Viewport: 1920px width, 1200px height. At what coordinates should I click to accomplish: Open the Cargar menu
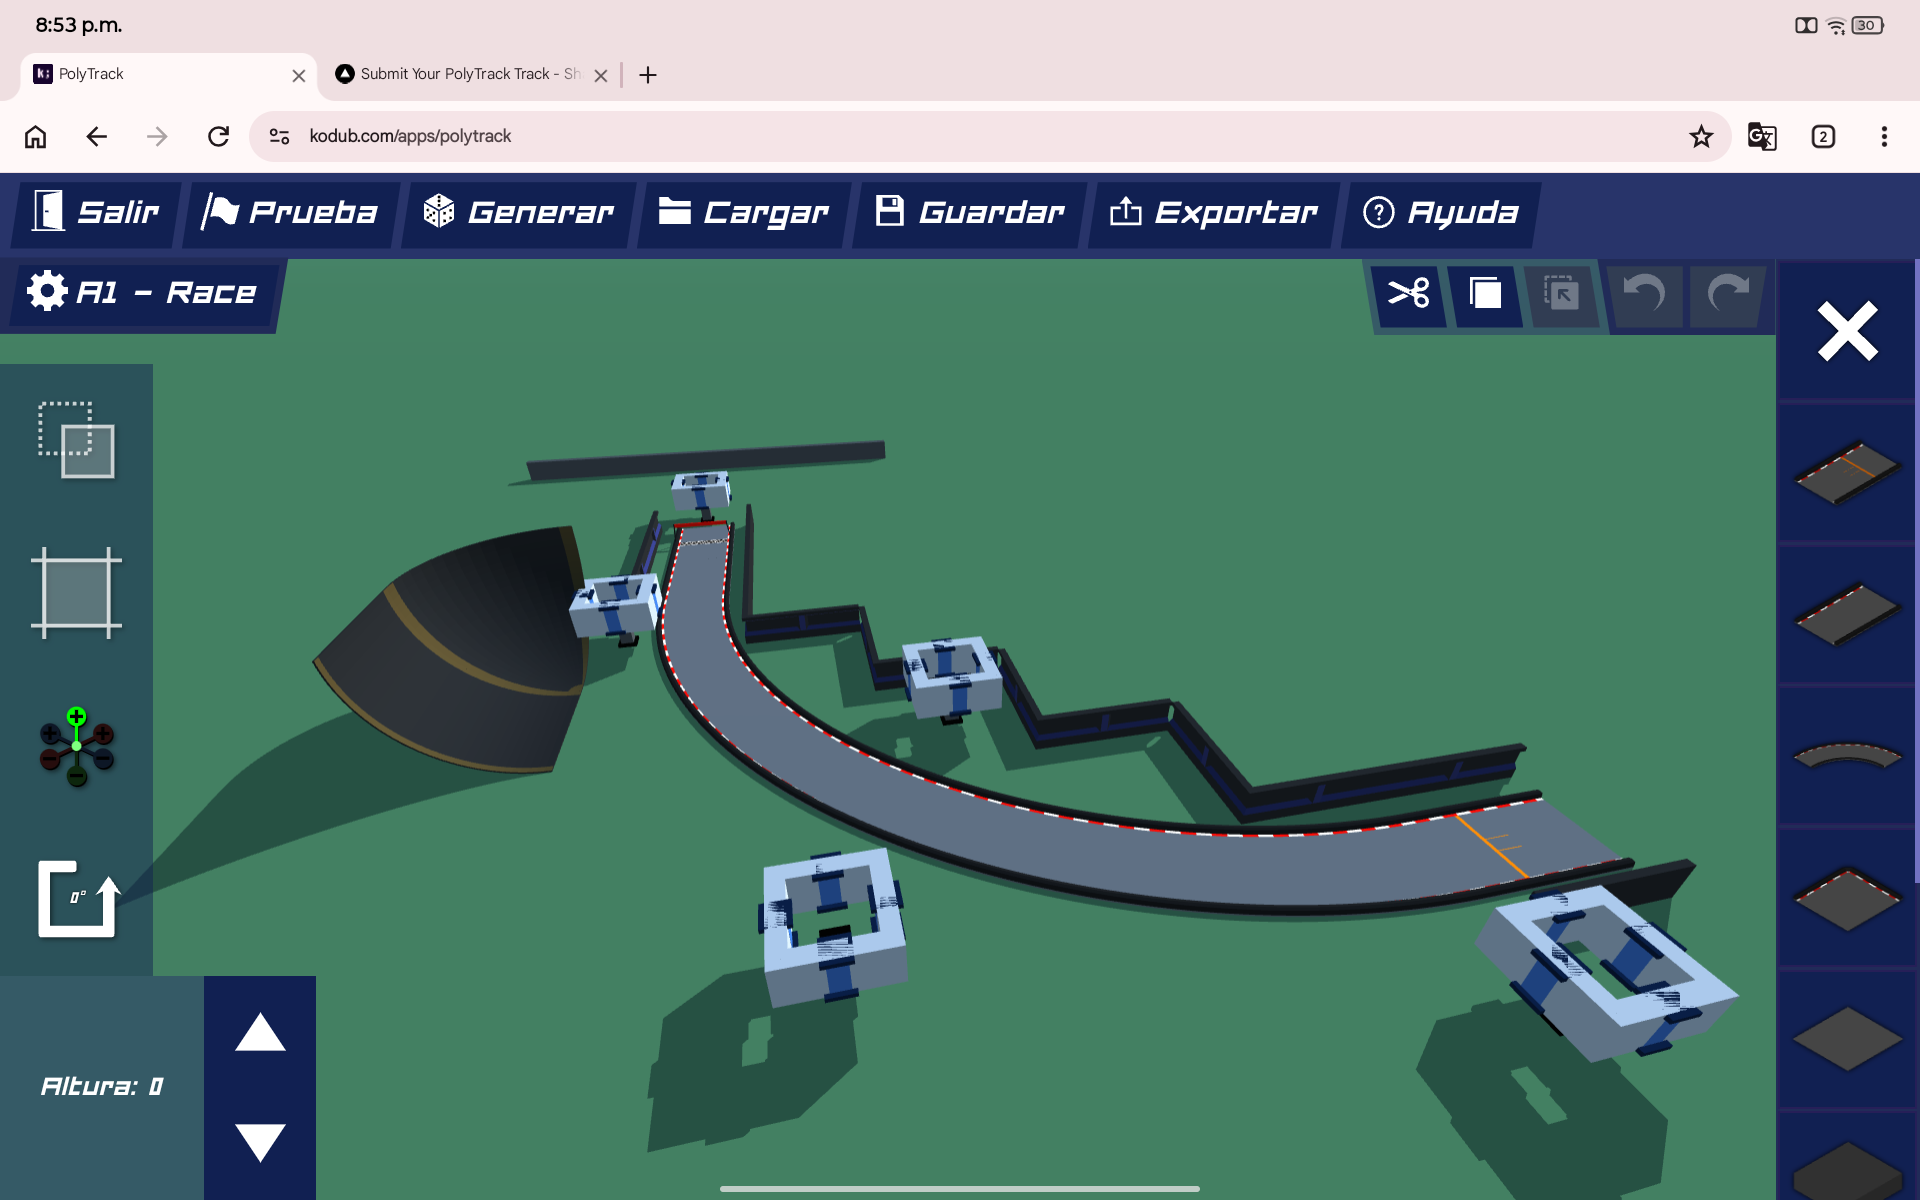tap(744, 212)
